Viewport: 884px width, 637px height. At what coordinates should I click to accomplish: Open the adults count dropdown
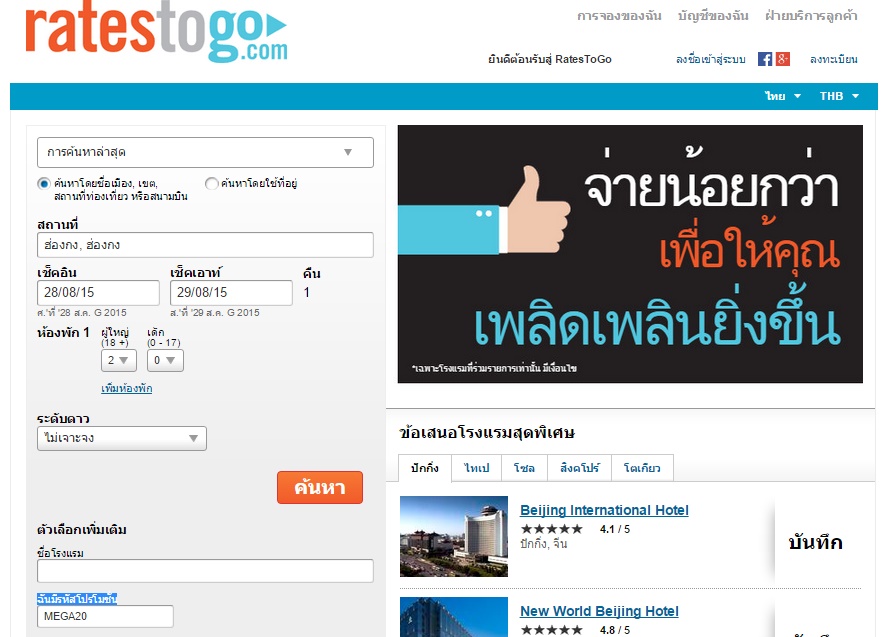point(118,360)
